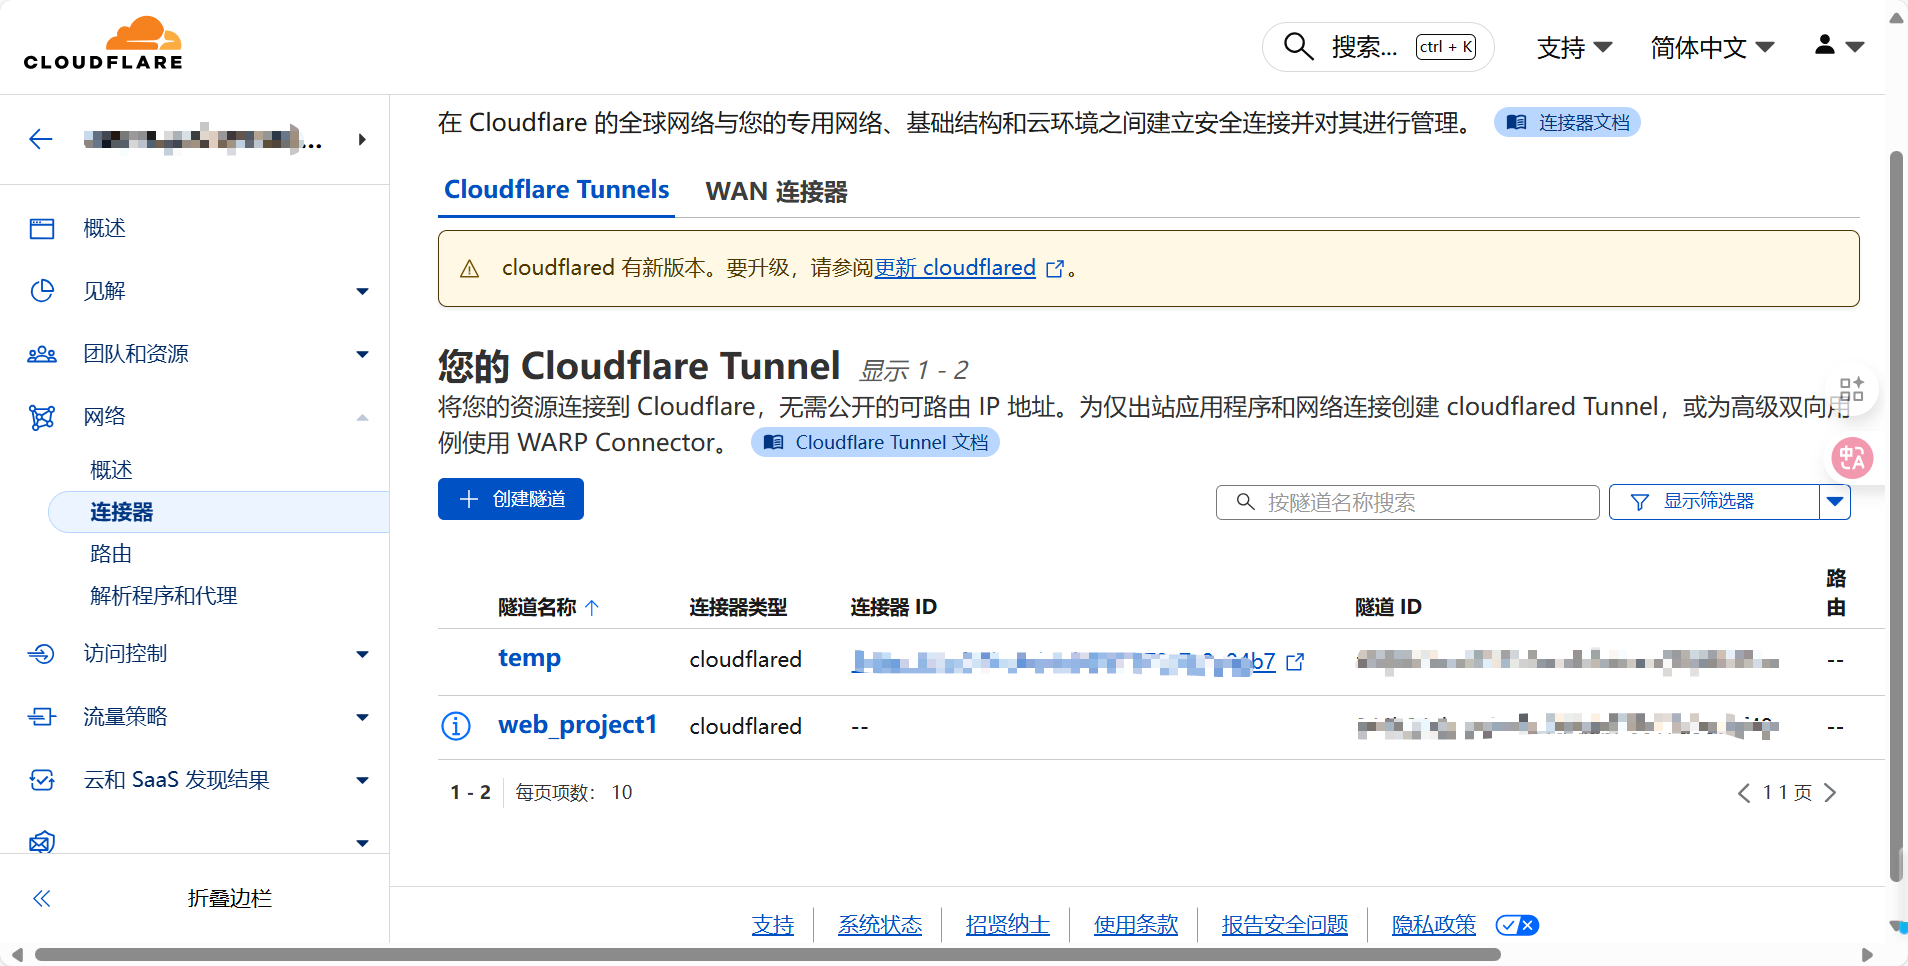Open 概述 under 网络 in sidebar
Image resolution: width=1908 pixels, height=966 pixels.
coord(111,470)
